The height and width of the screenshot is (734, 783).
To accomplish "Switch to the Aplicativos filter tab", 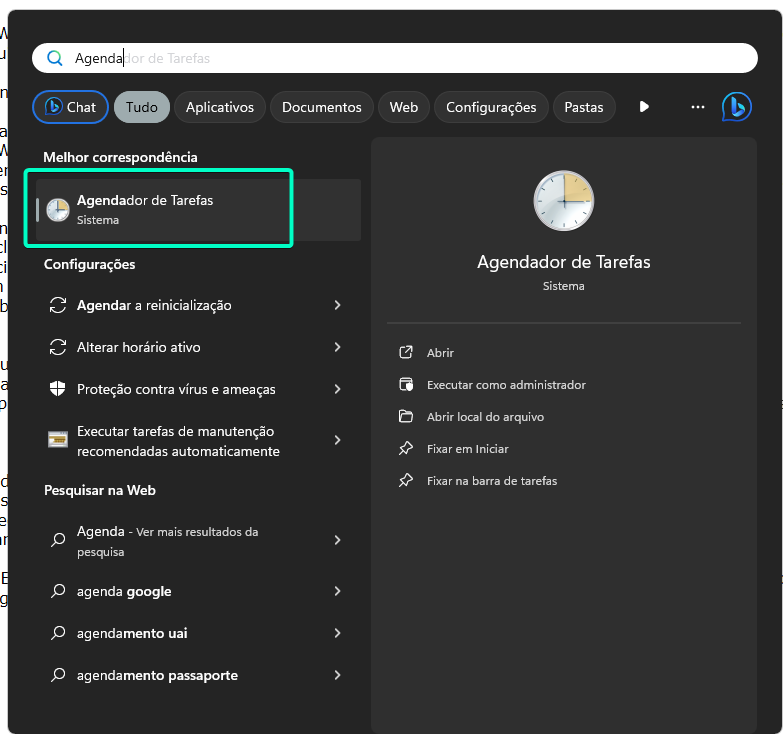I will pos(220,107).
